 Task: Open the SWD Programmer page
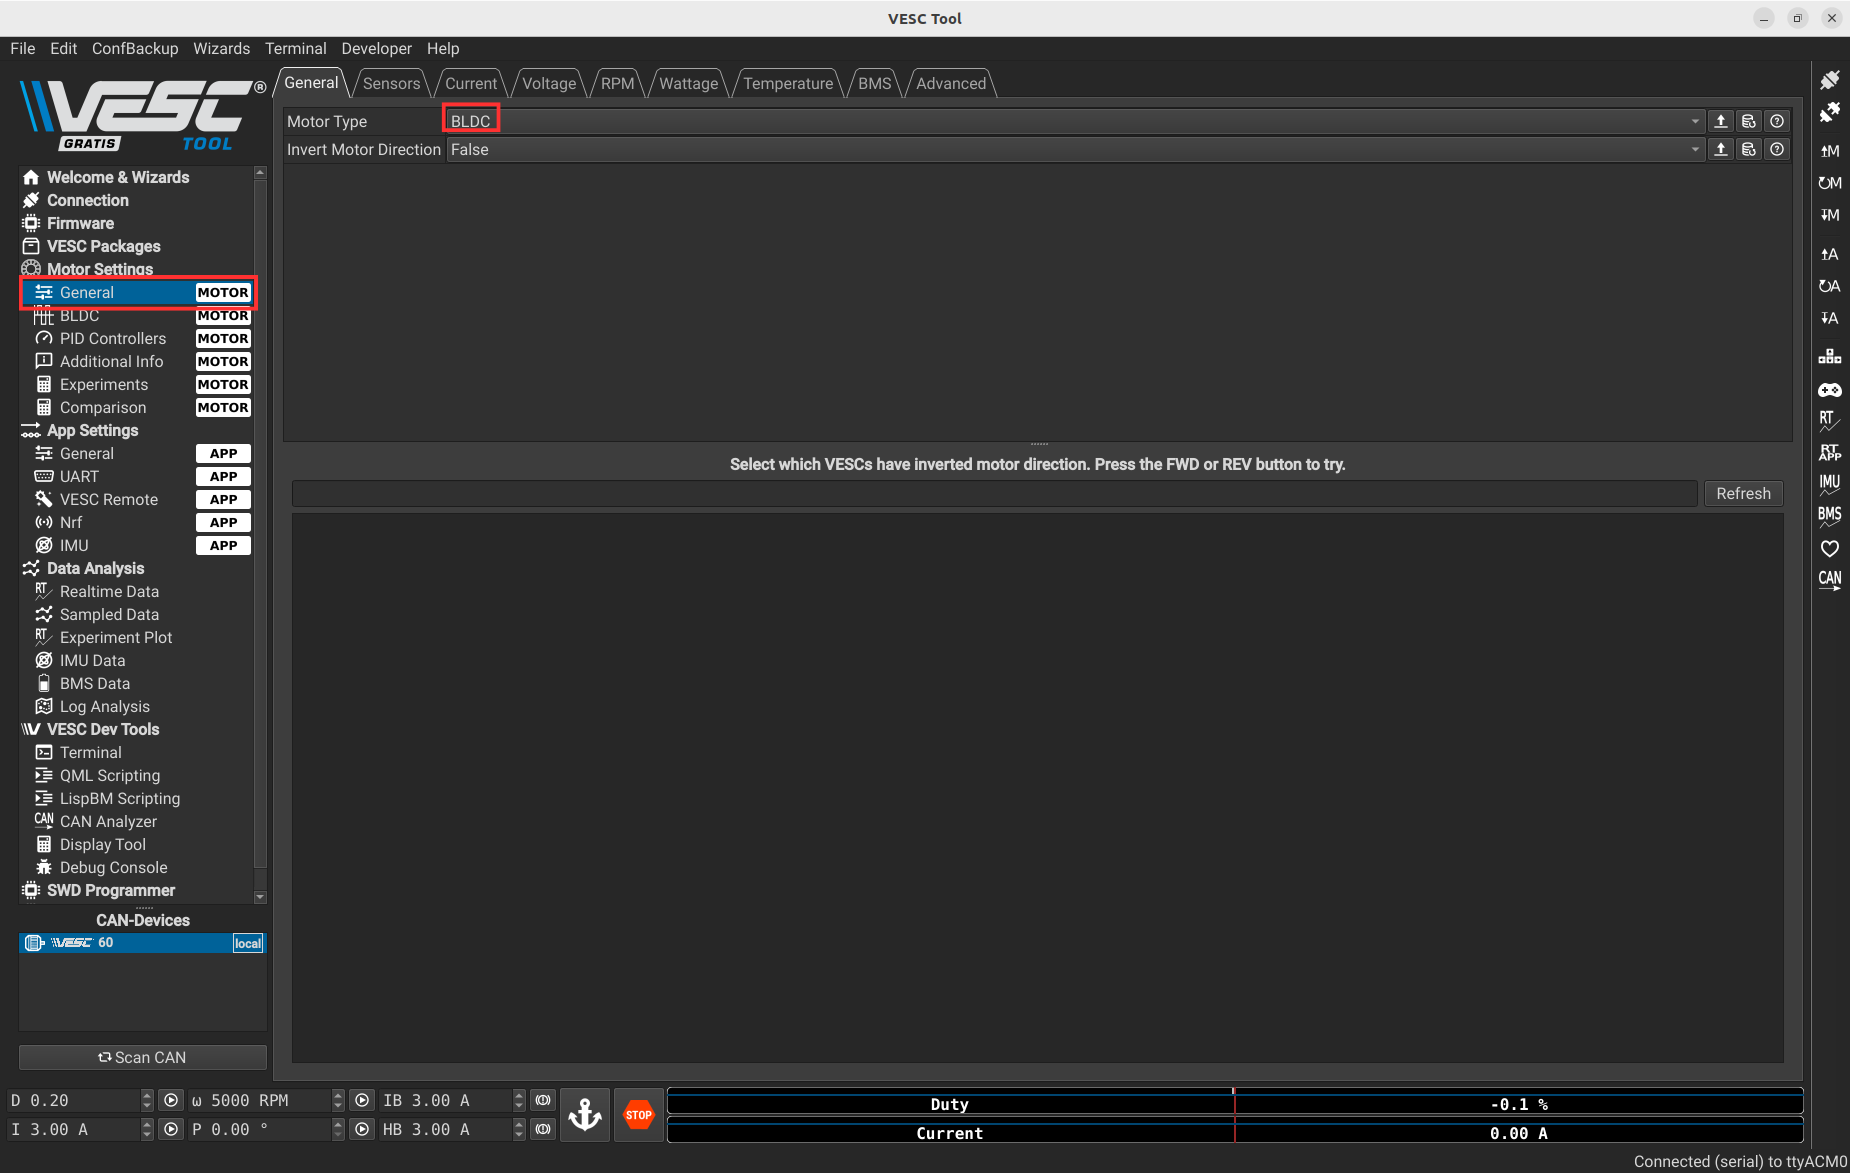(x=110, y=890)
